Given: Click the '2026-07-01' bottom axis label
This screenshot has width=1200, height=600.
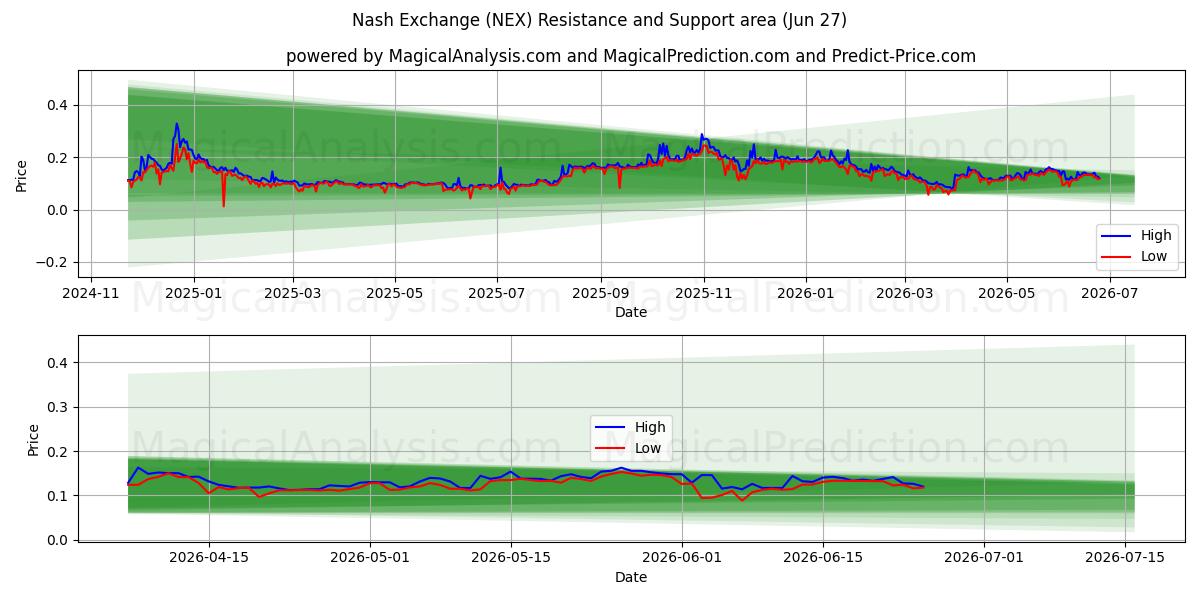Looking at the screenshot, I should (x=984, y=558).
